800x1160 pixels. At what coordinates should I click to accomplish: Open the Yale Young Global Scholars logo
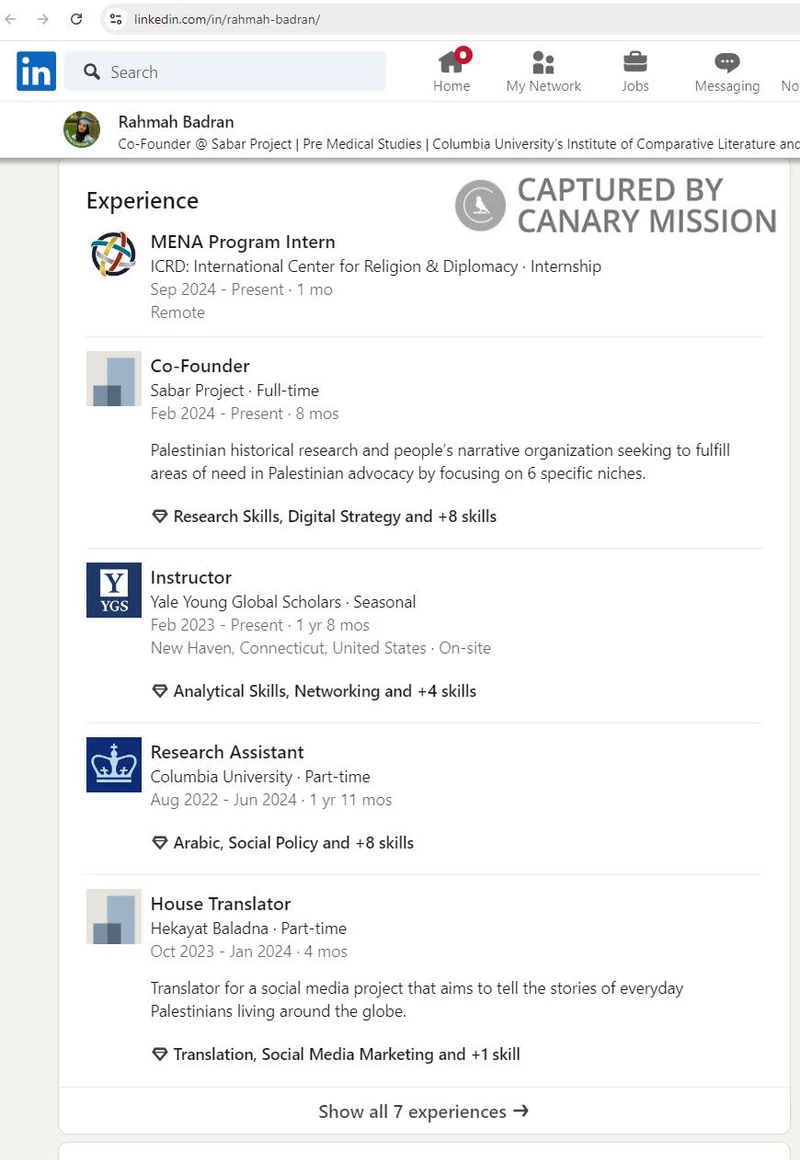click(x=113, y=590)
